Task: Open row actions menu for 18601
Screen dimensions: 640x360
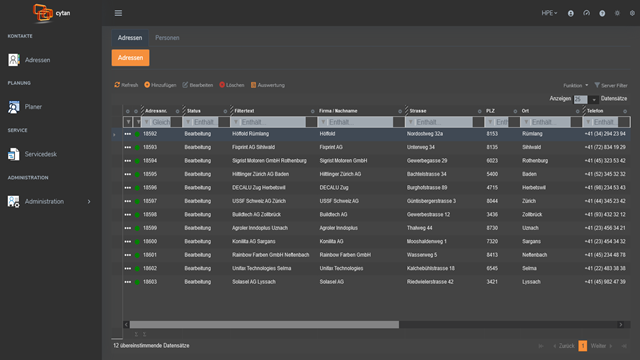Action: click(128, 255)
